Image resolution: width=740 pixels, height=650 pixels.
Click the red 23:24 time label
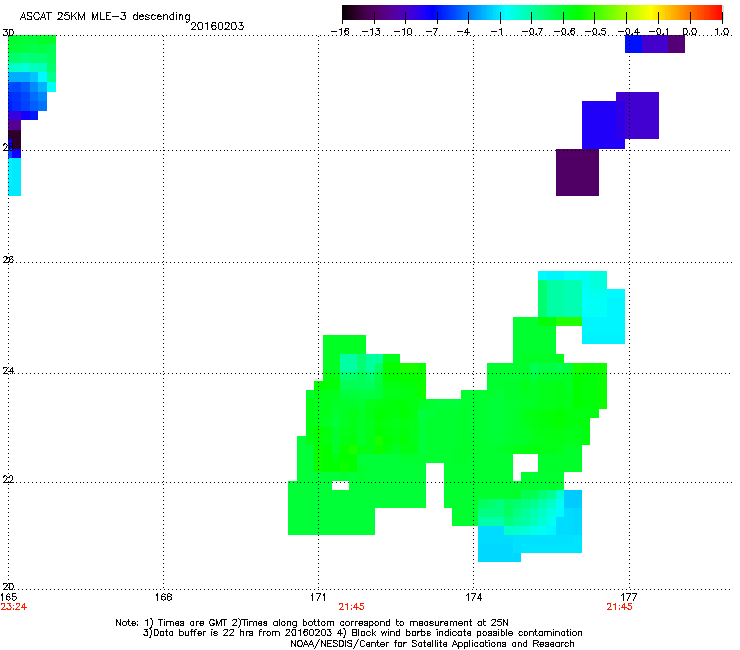[14, 607]
